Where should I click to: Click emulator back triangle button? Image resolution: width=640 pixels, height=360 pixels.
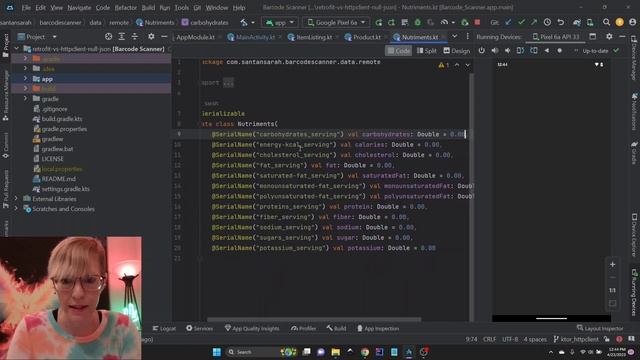click(547, 51)
